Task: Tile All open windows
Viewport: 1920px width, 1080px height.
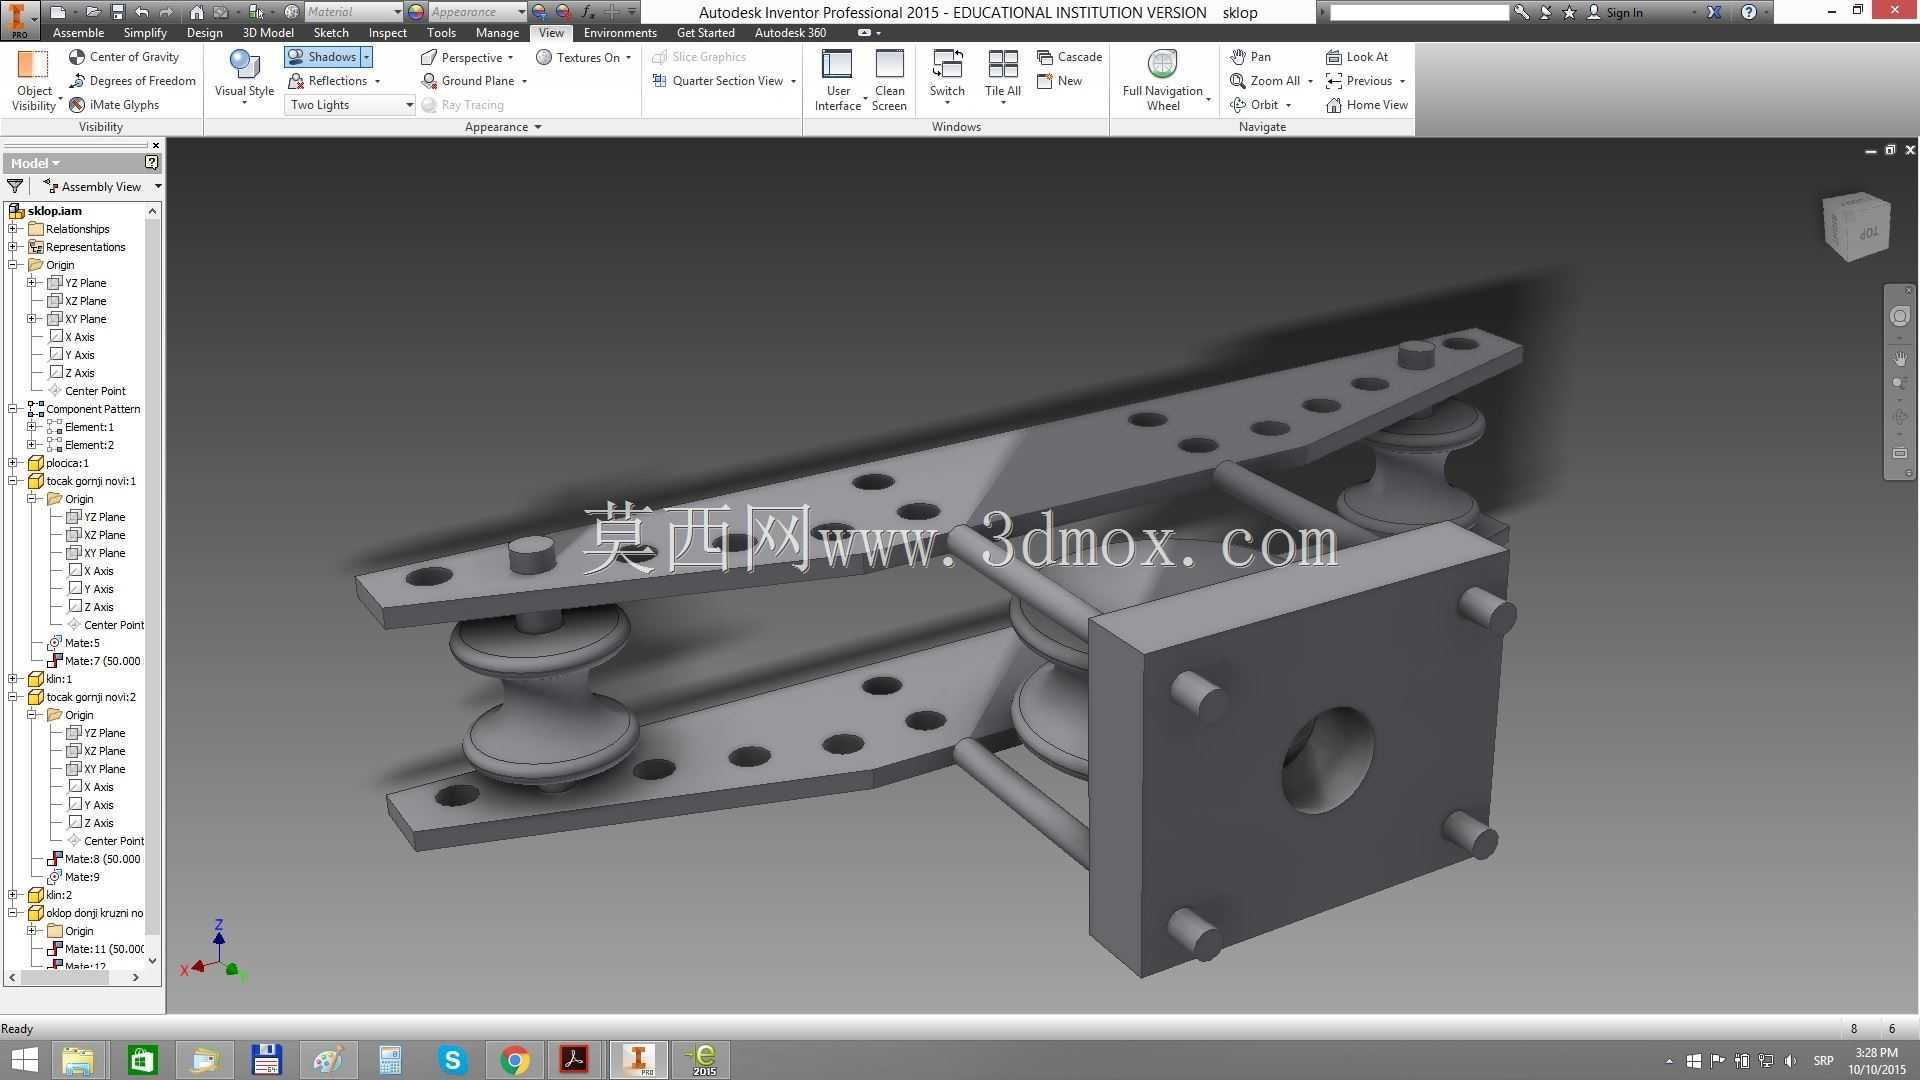Action: 1002,75
